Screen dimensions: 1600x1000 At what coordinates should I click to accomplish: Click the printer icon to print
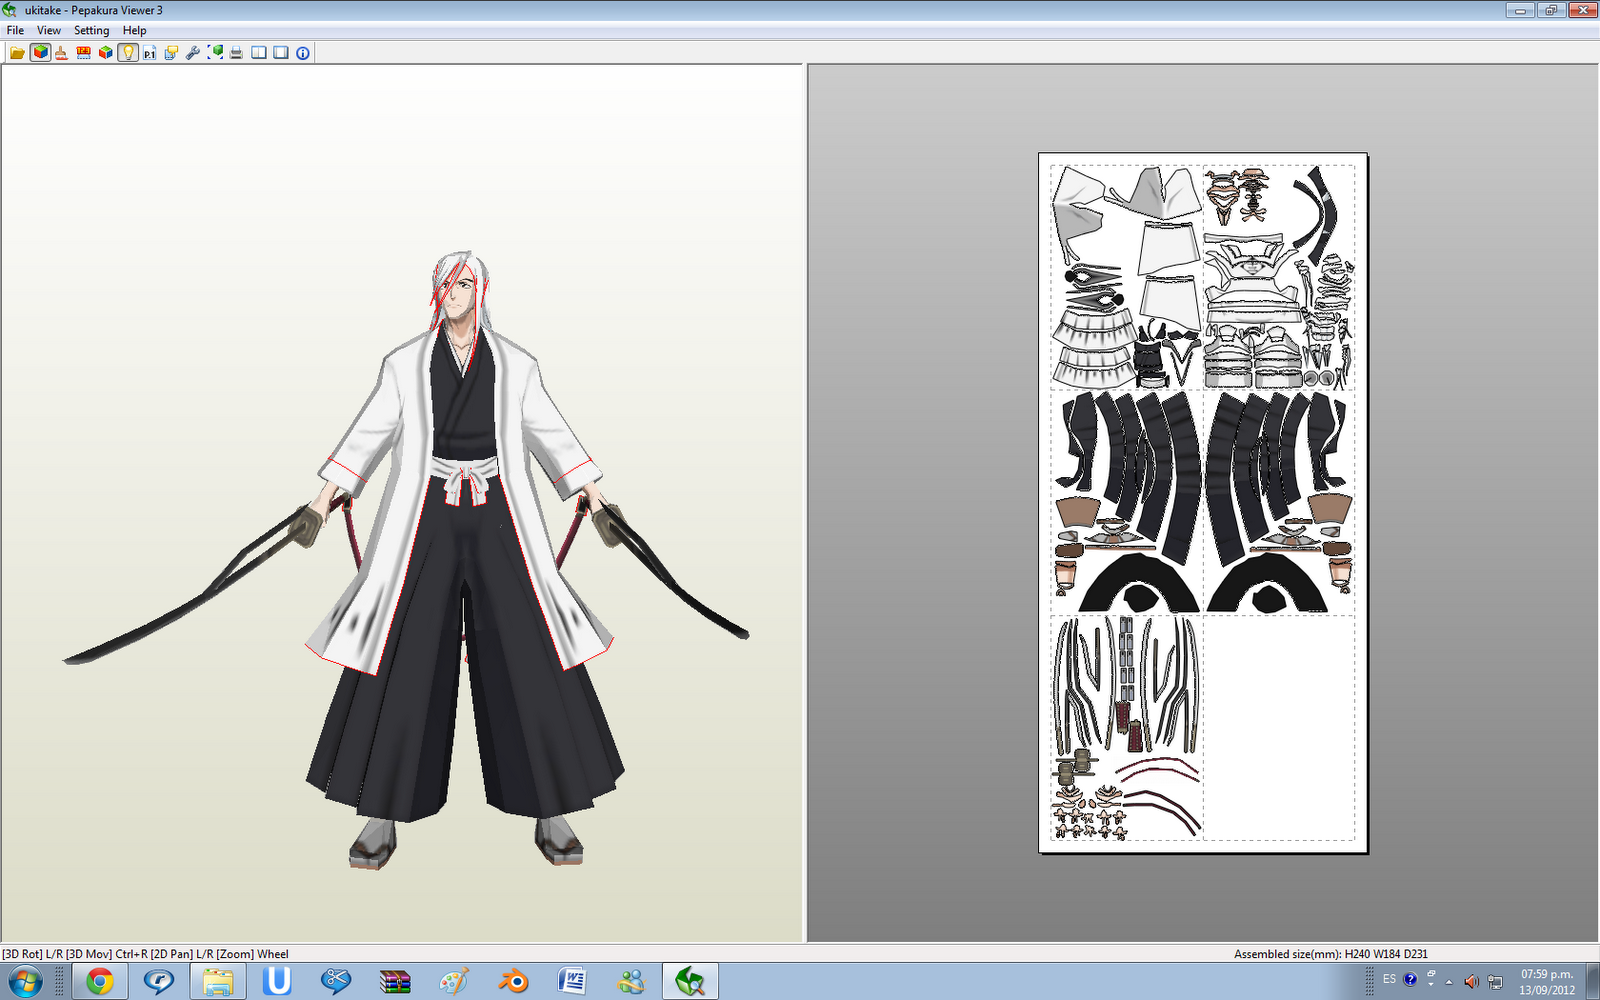237,53
